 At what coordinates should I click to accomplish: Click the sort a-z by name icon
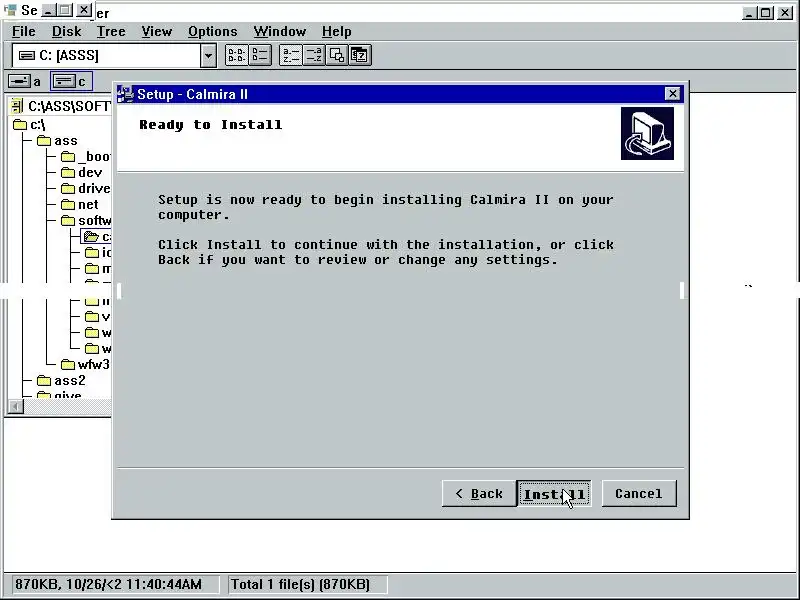(x=291, y=55)
